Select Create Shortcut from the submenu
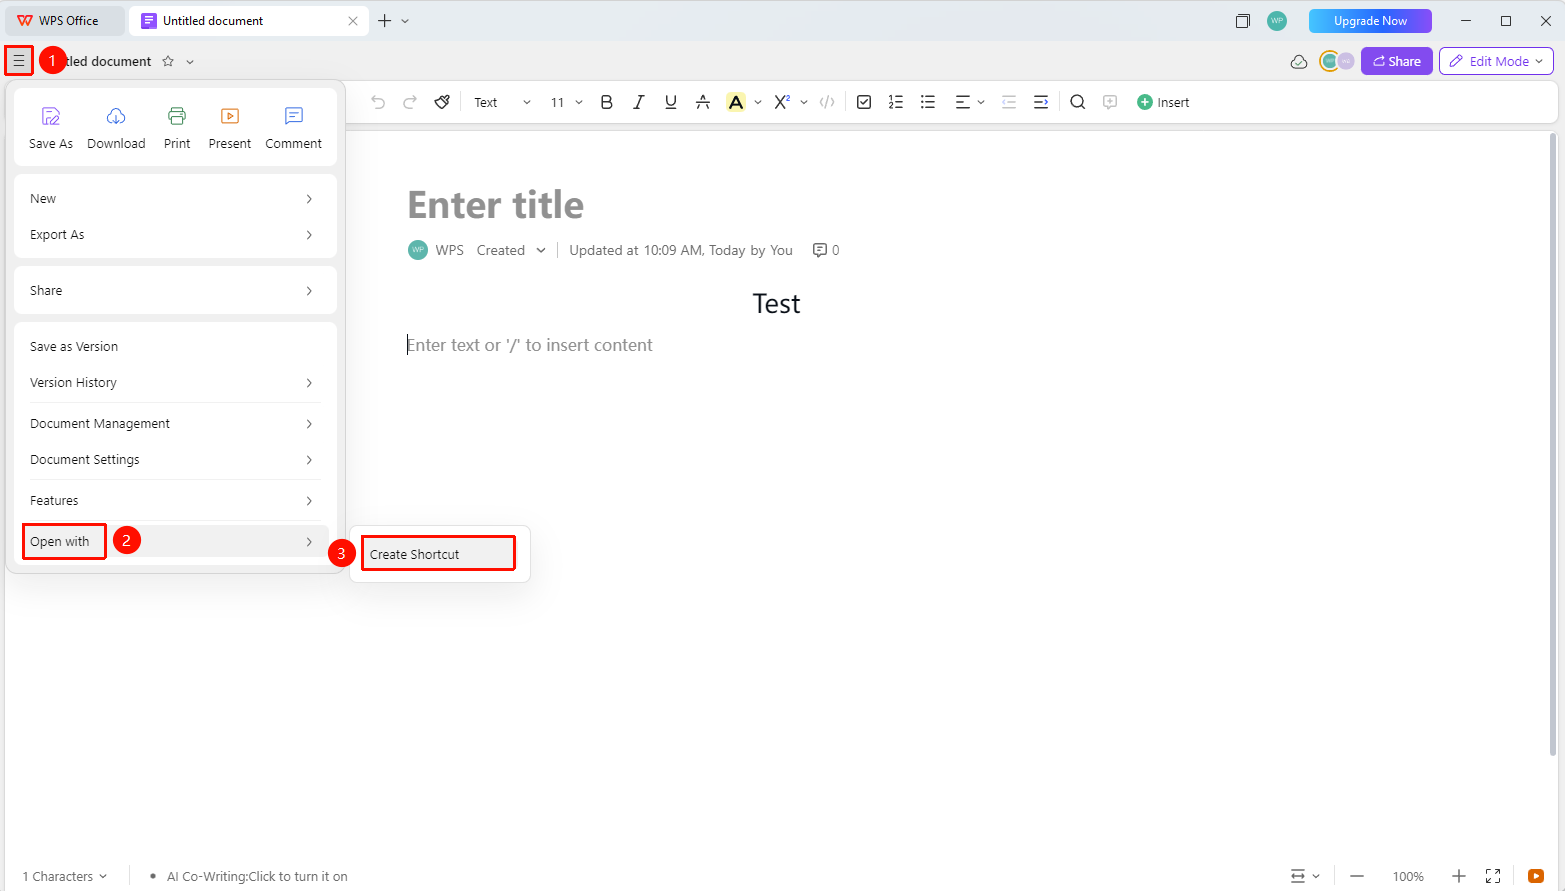This screenshot has width=1565, height=891. [x=439, y=554]
